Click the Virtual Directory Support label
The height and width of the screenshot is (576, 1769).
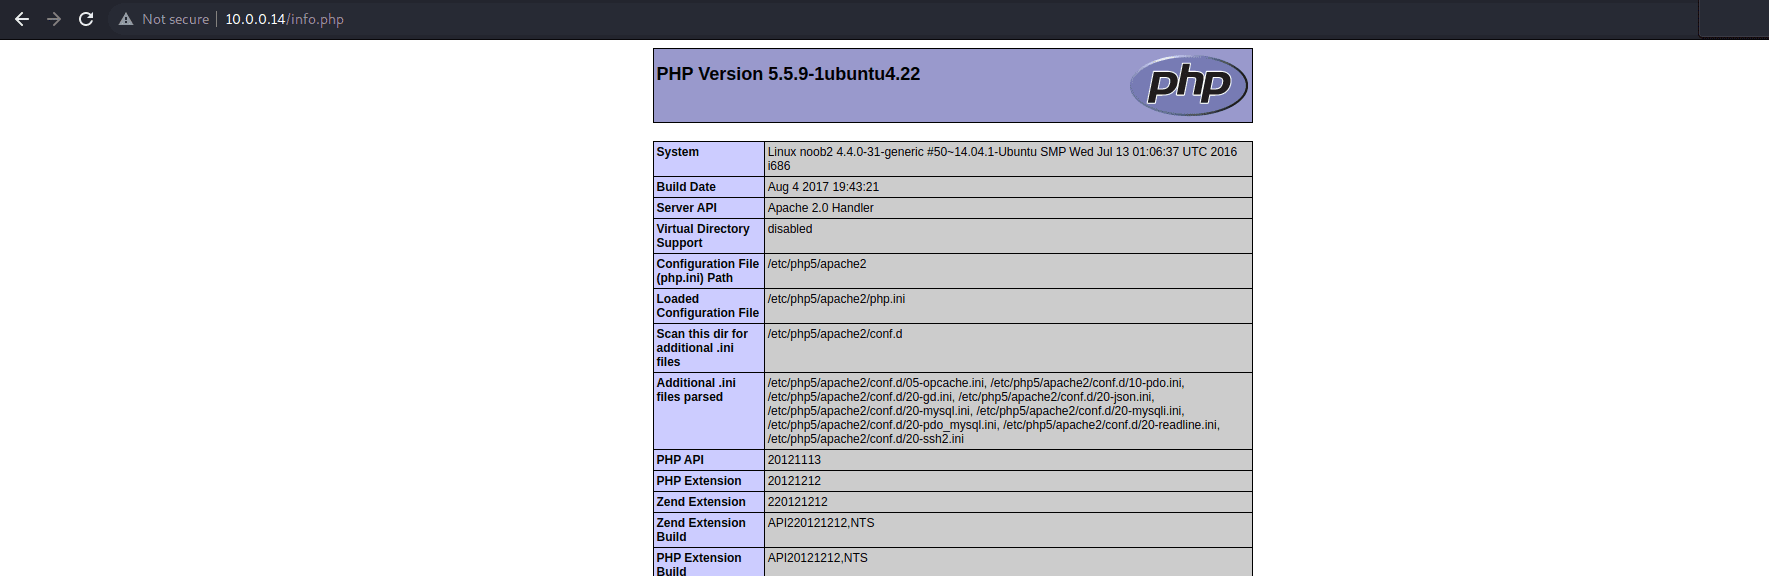(x=703, y=236)
